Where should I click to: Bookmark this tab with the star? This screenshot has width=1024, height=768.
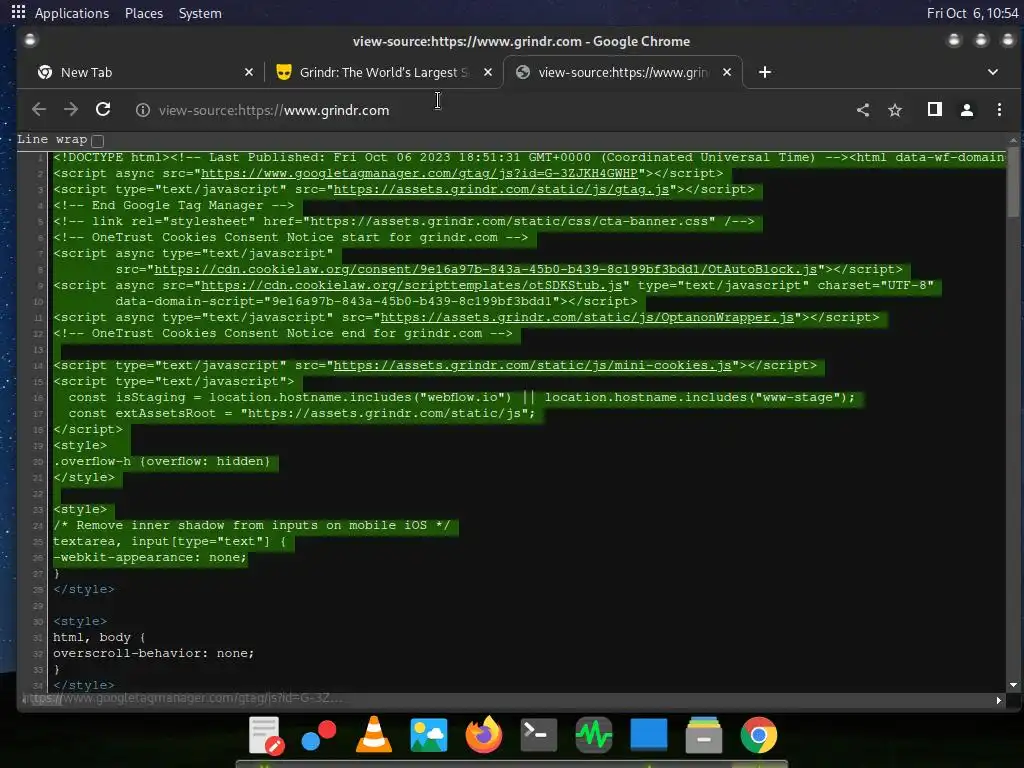(x=895, y=110)
